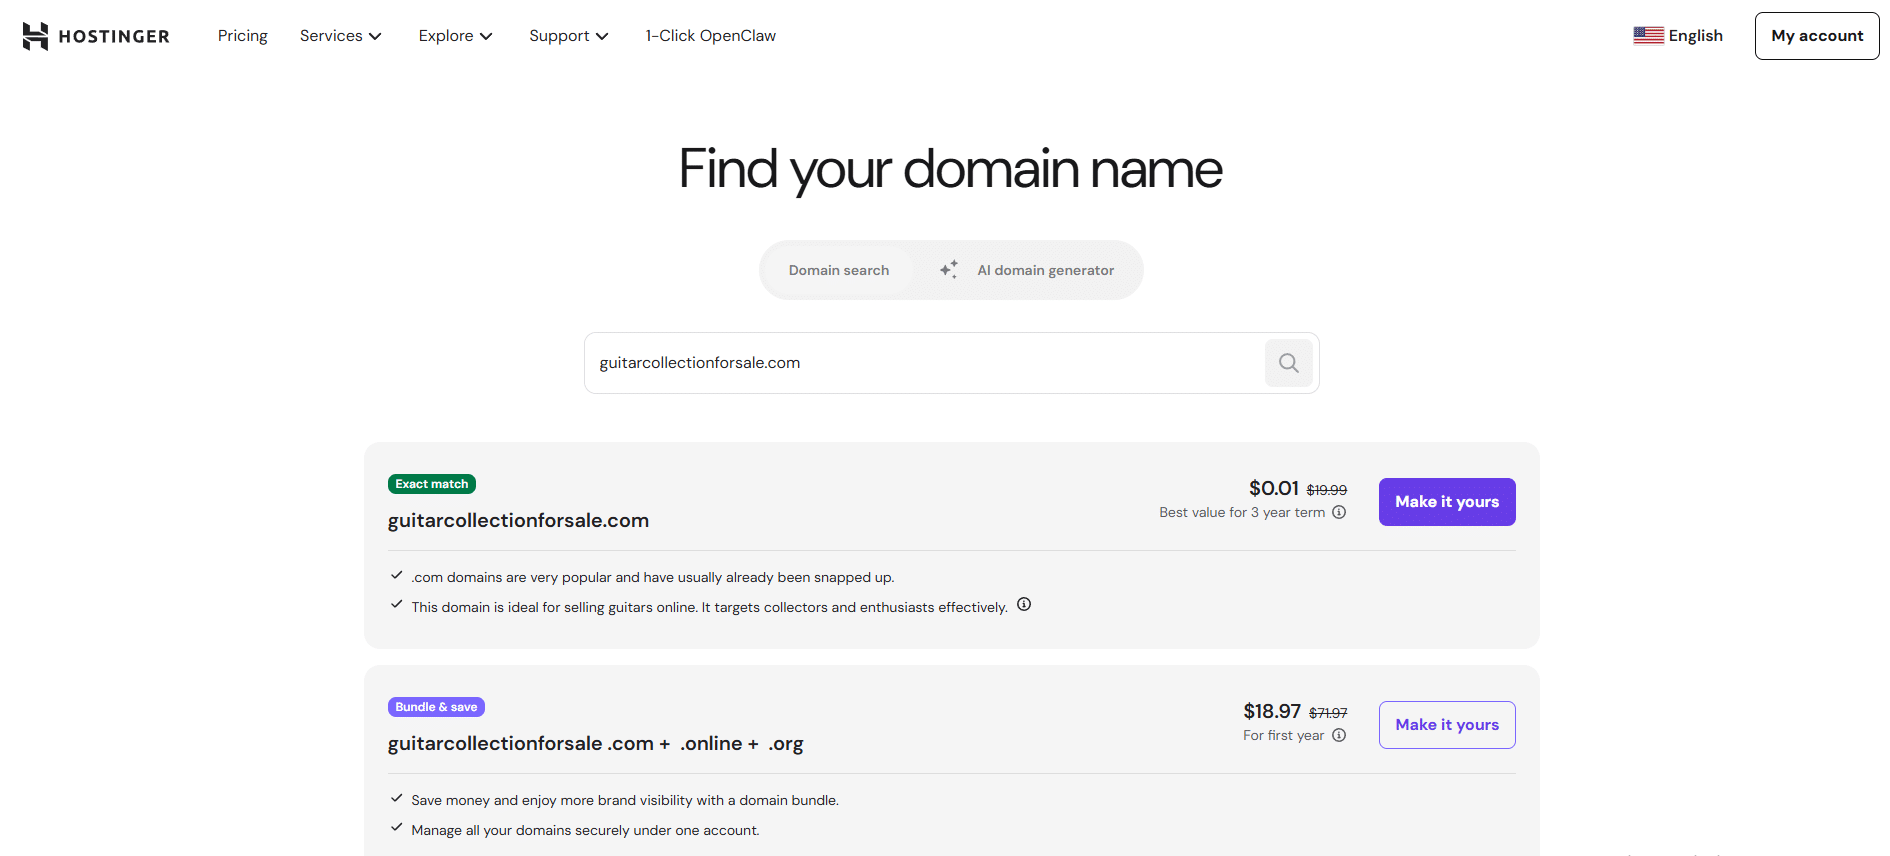Click the US flag icon near English
The height and width of the screenshot is (856, 1890).
(x=1647, y=33)
